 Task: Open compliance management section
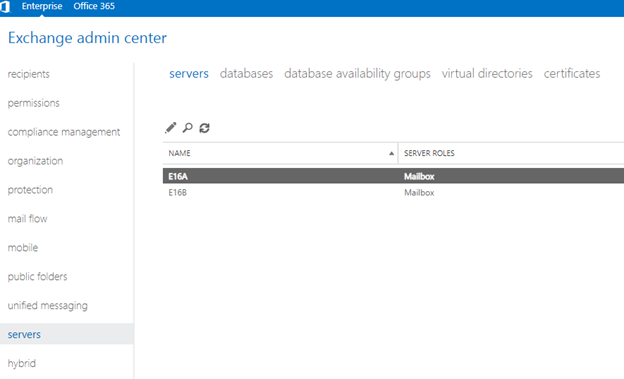tap(64, 132)
